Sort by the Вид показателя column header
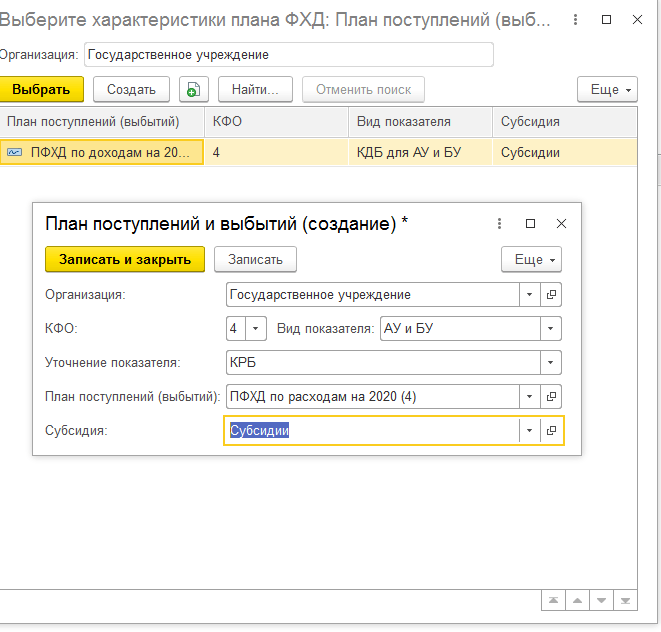 pos(420,122)
